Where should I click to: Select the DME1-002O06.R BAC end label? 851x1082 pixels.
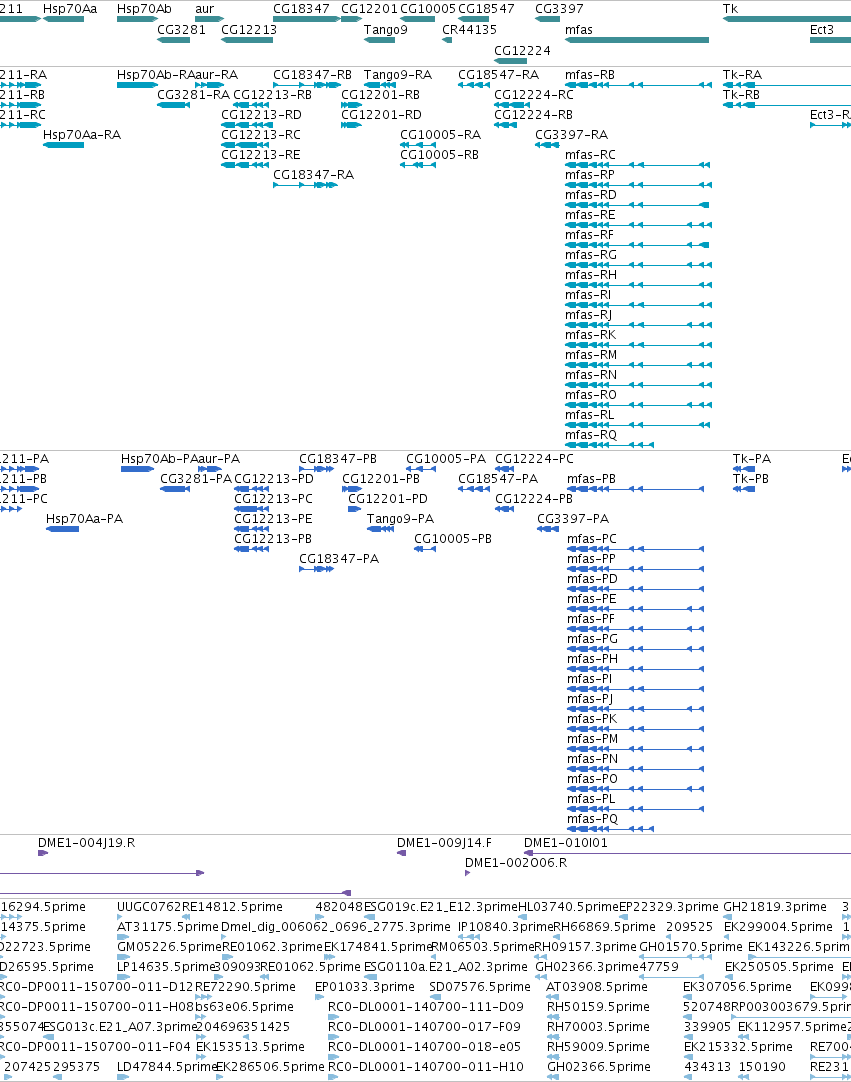click(x=516, y=863)
